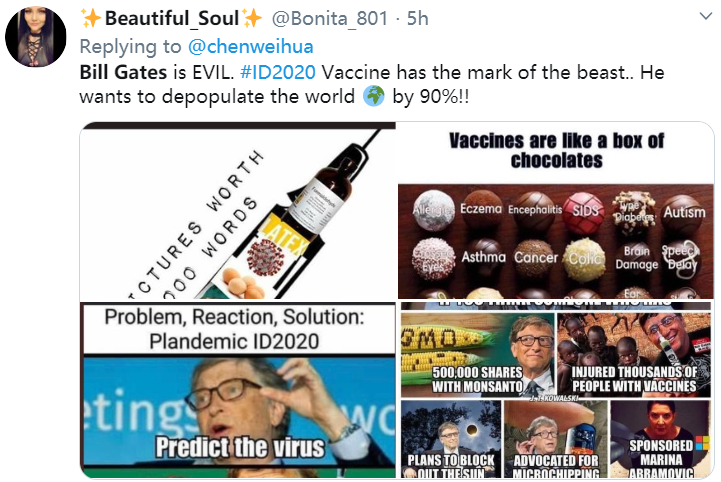Click the Advocated for microchipping panel
This screenshot has height=482, width=721.
point(555,439)
